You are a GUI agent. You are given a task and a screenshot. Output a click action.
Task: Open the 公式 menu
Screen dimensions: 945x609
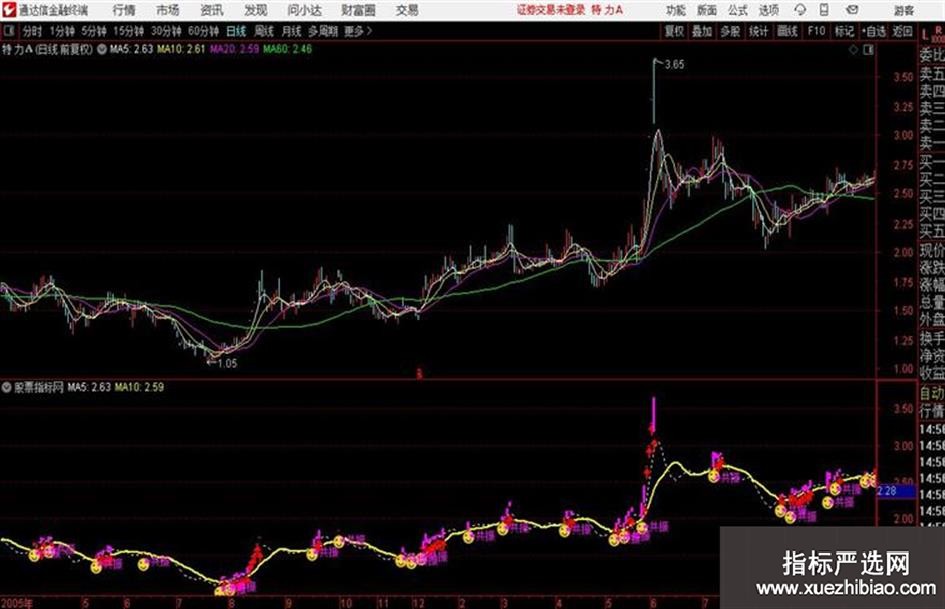point(737,10)
